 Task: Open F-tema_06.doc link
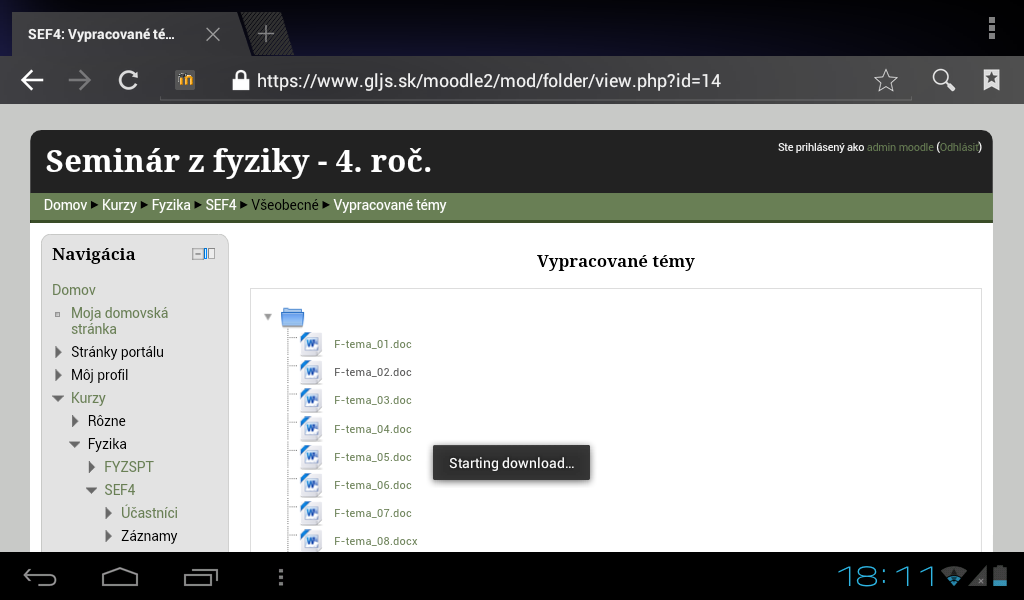coord(372,485)
